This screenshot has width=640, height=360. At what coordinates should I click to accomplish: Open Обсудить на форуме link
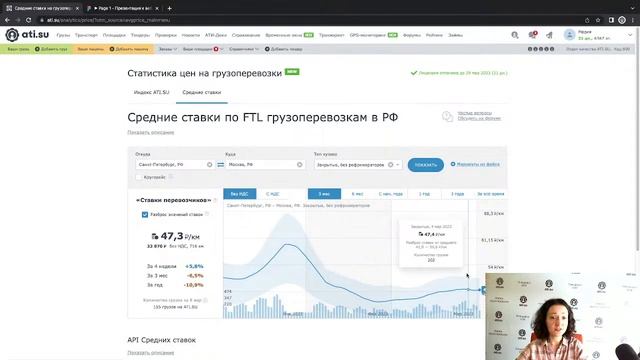click(x=479, y=118)
